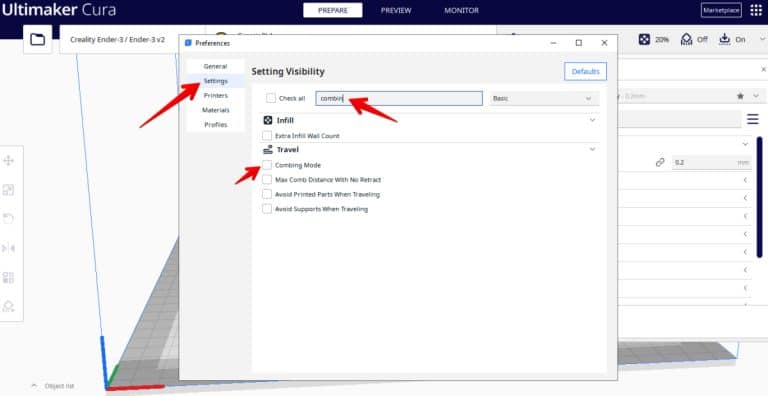
Task: Collapse the Travel section chevron
Action: [592, 149]
